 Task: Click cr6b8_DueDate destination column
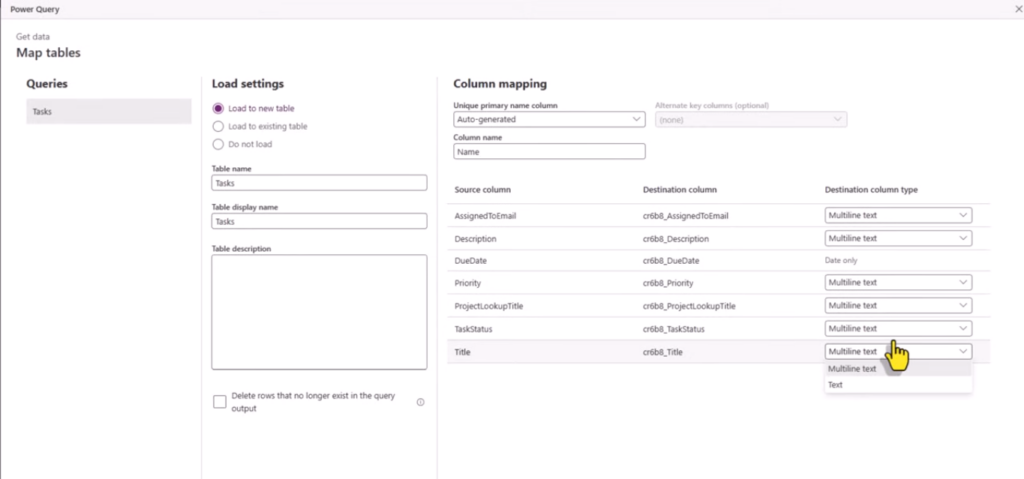(671, 260)
